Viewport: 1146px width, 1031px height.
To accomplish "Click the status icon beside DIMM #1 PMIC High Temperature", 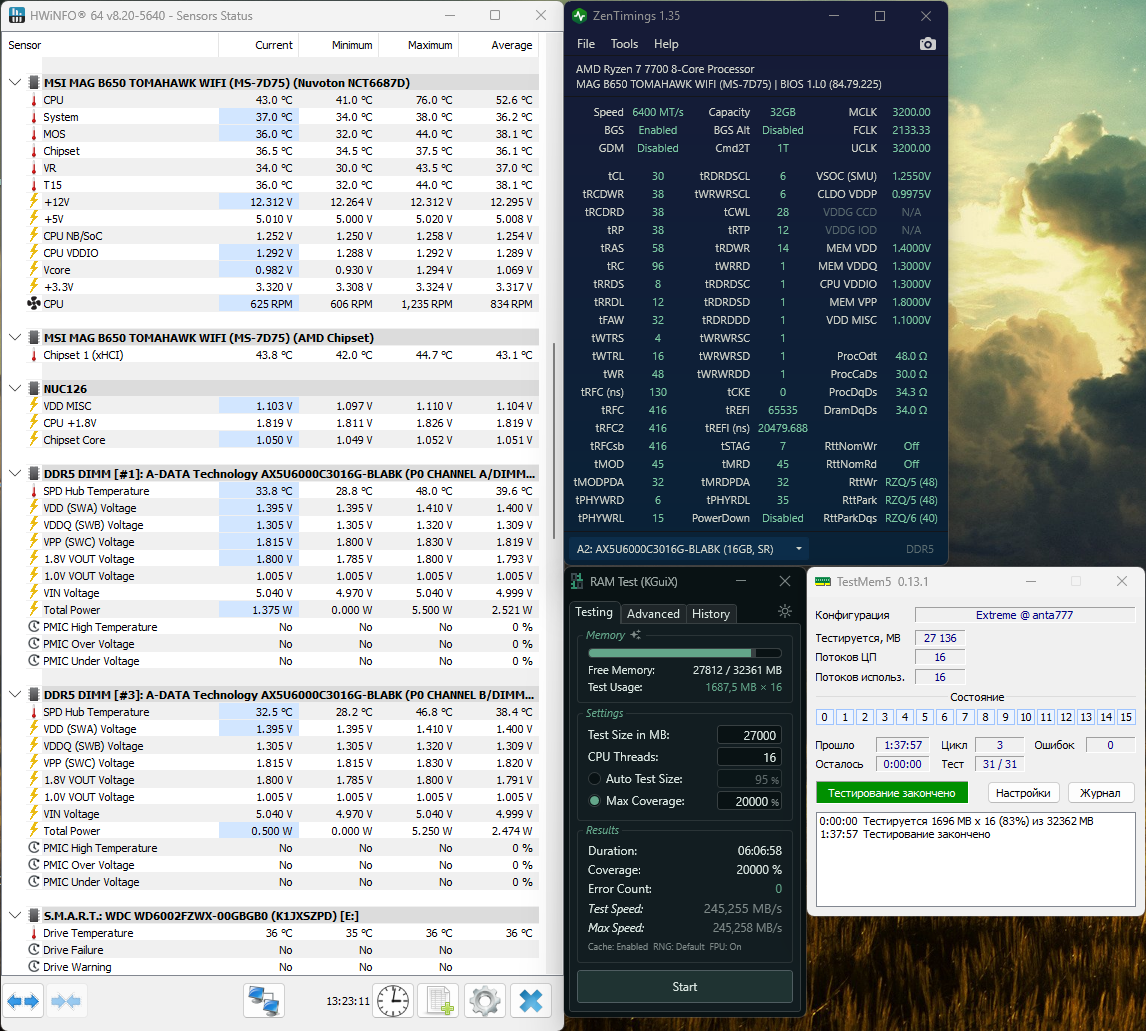I will (x=34, y=627).
